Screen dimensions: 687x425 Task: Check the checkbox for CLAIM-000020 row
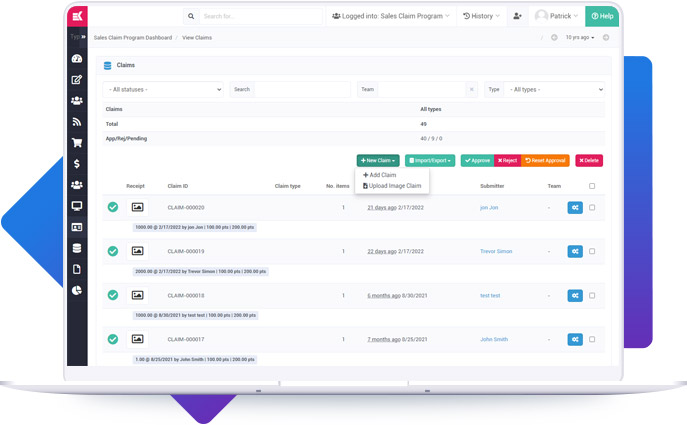point(592,208)
